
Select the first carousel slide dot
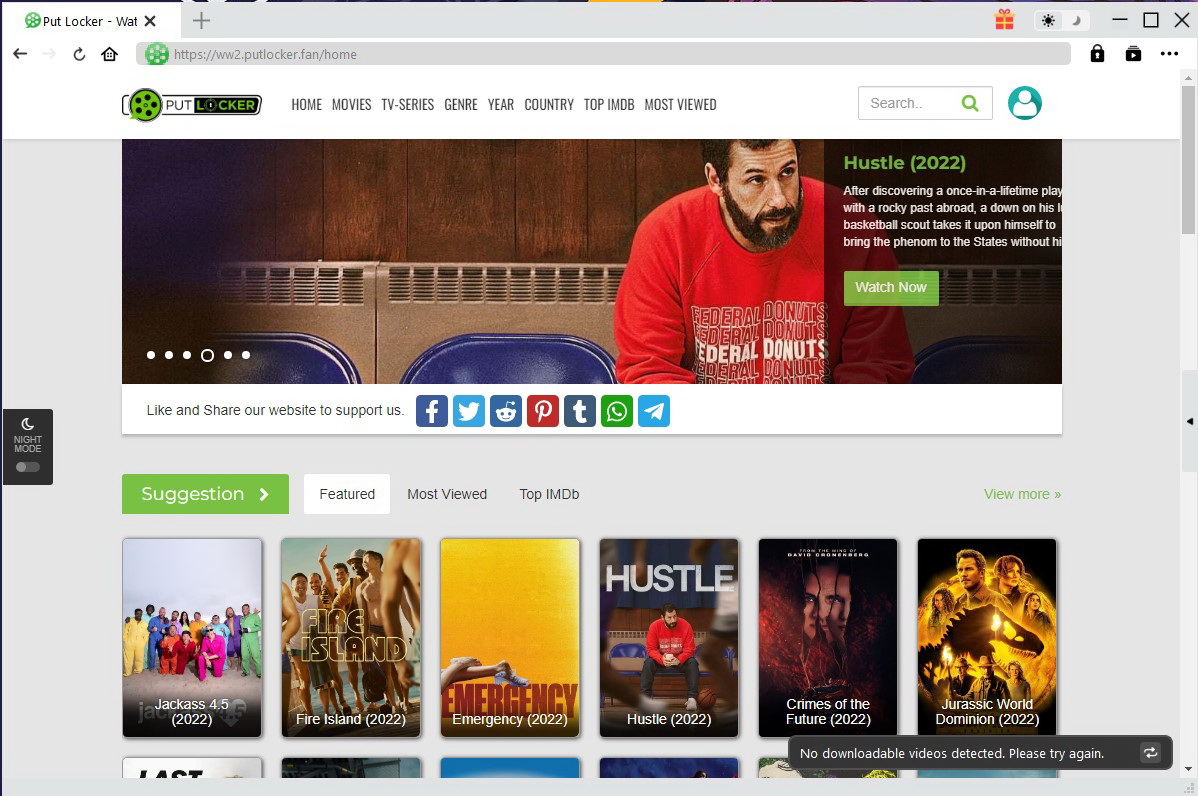151,355
